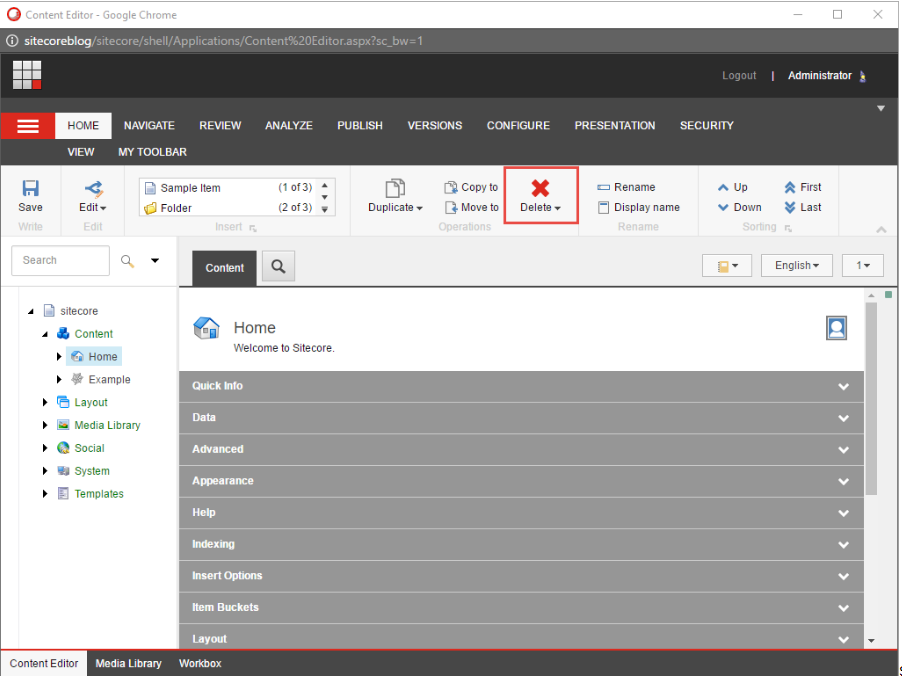This screenshot has height=678, width=902.
Task: Expand the Indexing section
Action: (521, 545)
